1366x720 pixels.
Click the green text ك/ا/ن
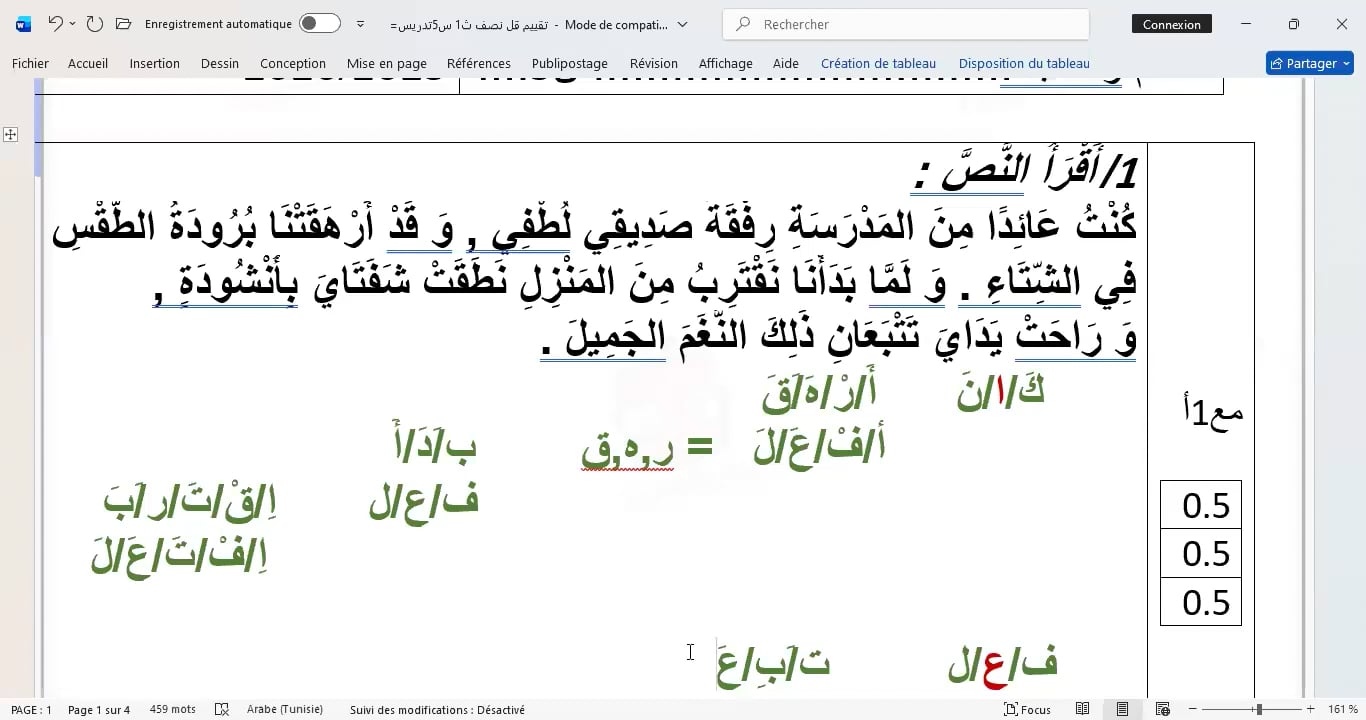click(x=1001, y=392)
